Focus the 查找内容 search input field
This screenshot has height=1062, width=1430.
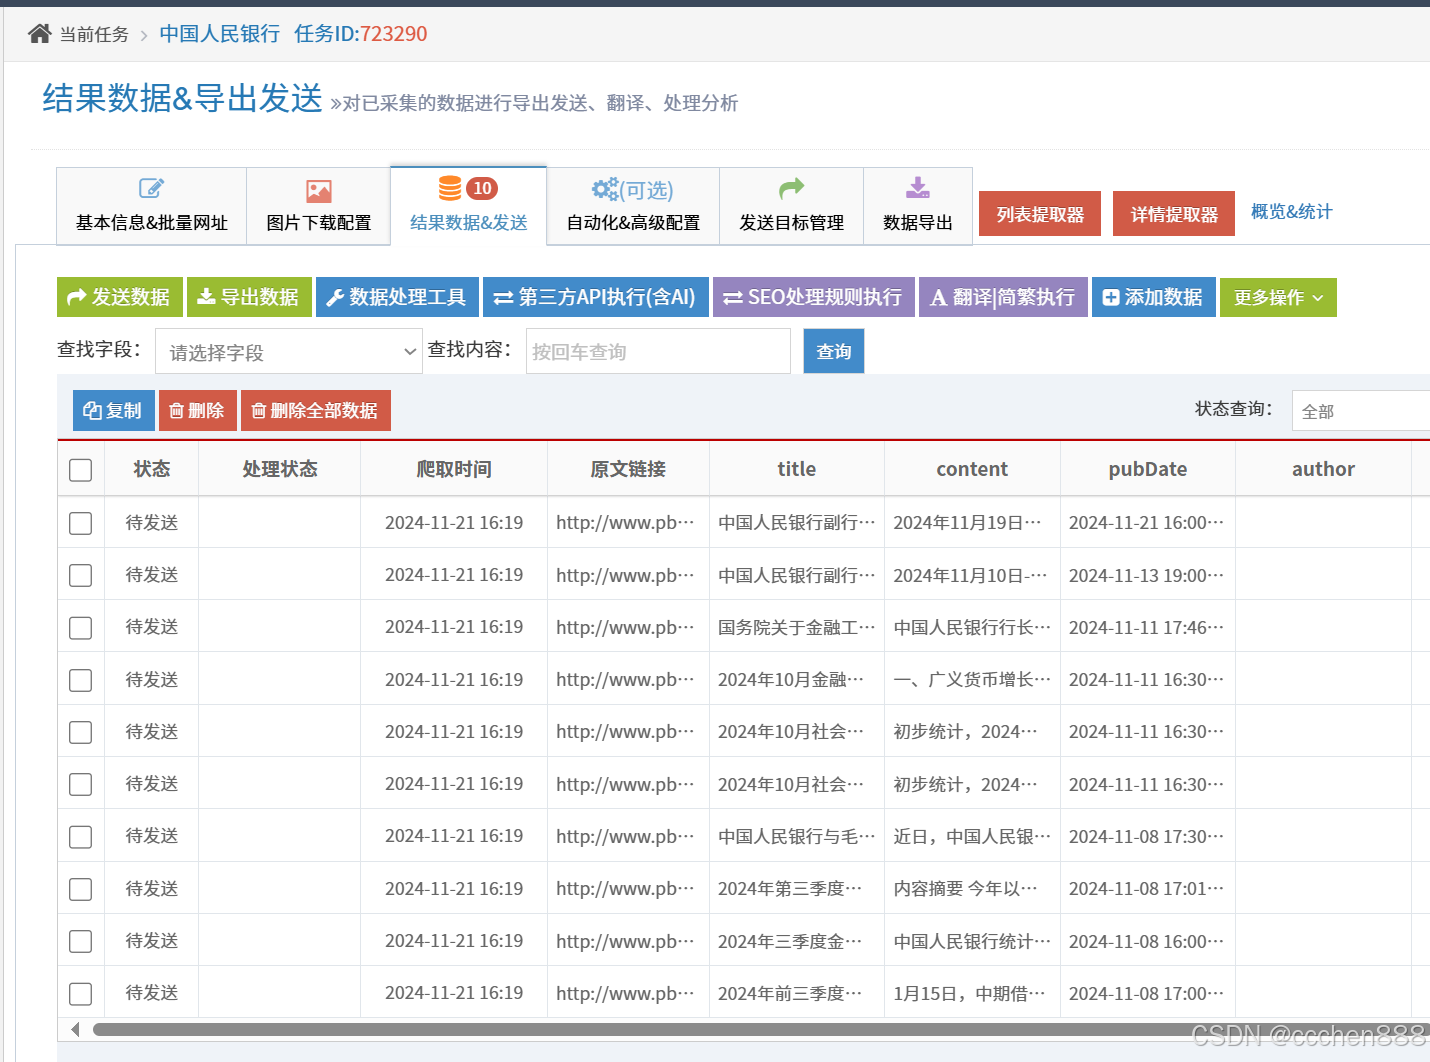(x=658, y=351)
